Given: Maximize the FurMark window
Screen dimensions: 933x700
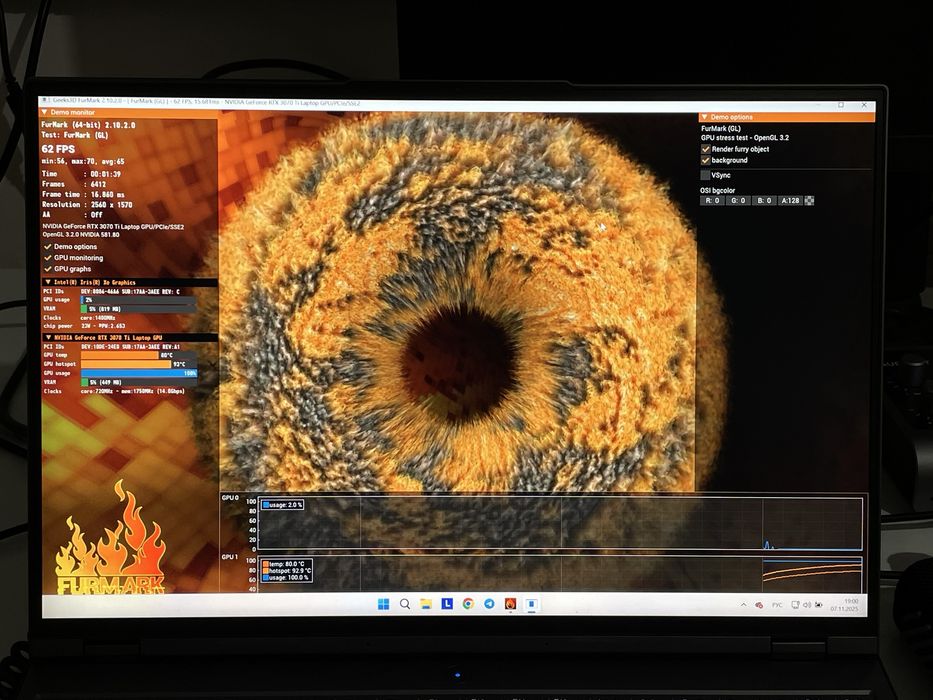Looking at the screenshot, I should pyautogui.click(x=841, y=105).
